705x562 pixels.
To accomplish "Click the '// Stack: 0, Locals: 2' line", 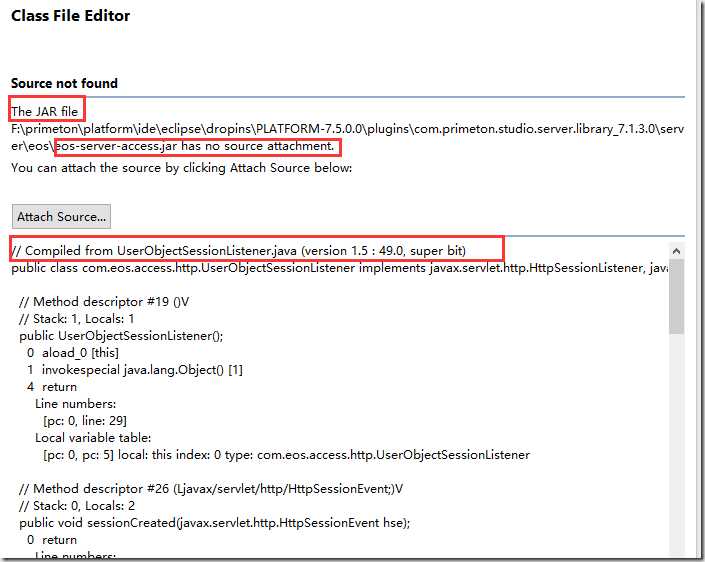I will pos(77,506).
